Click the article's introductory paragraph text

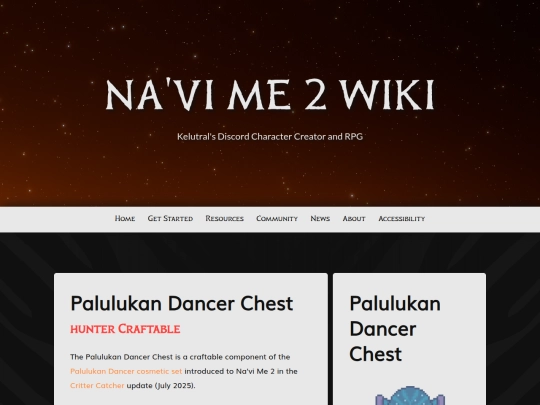pyautogui.click(x=184, y=371)
